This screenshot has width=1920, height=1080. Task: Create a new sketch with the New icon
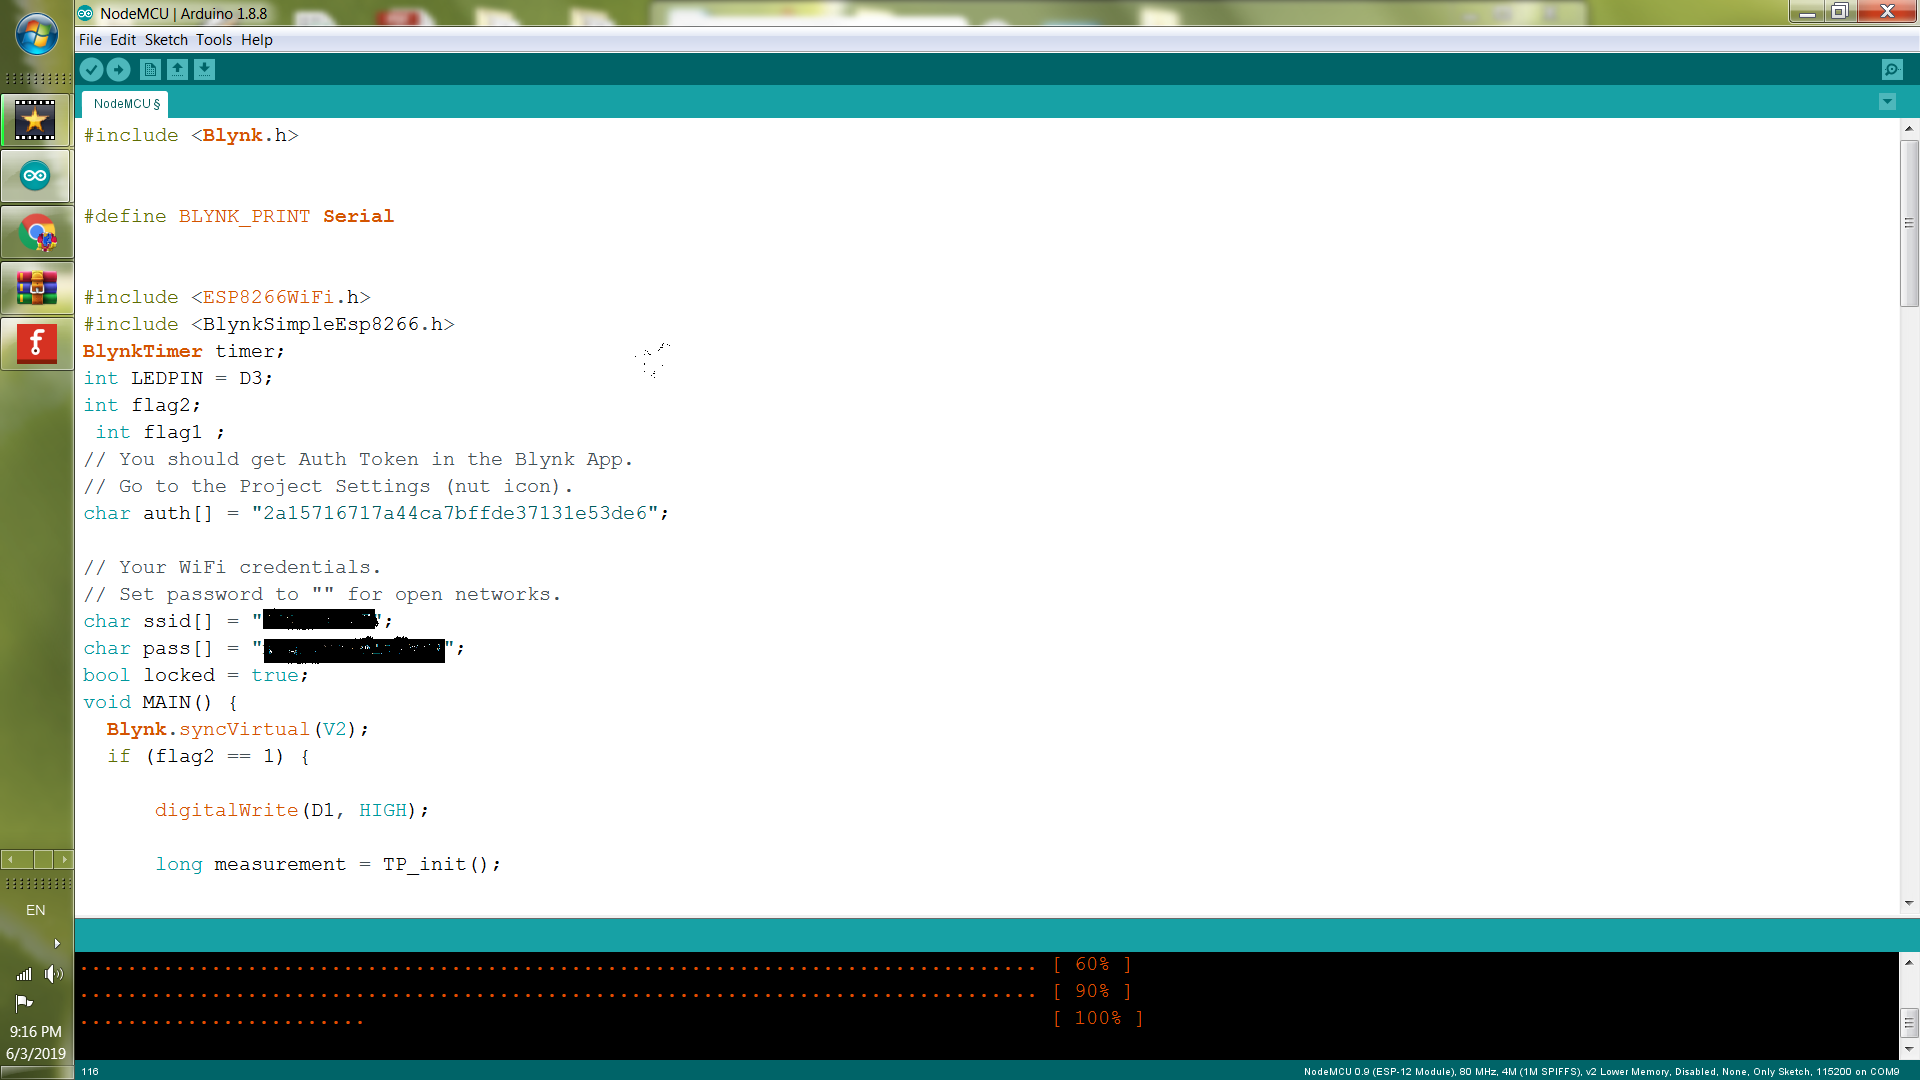click(x=150, y=69)
